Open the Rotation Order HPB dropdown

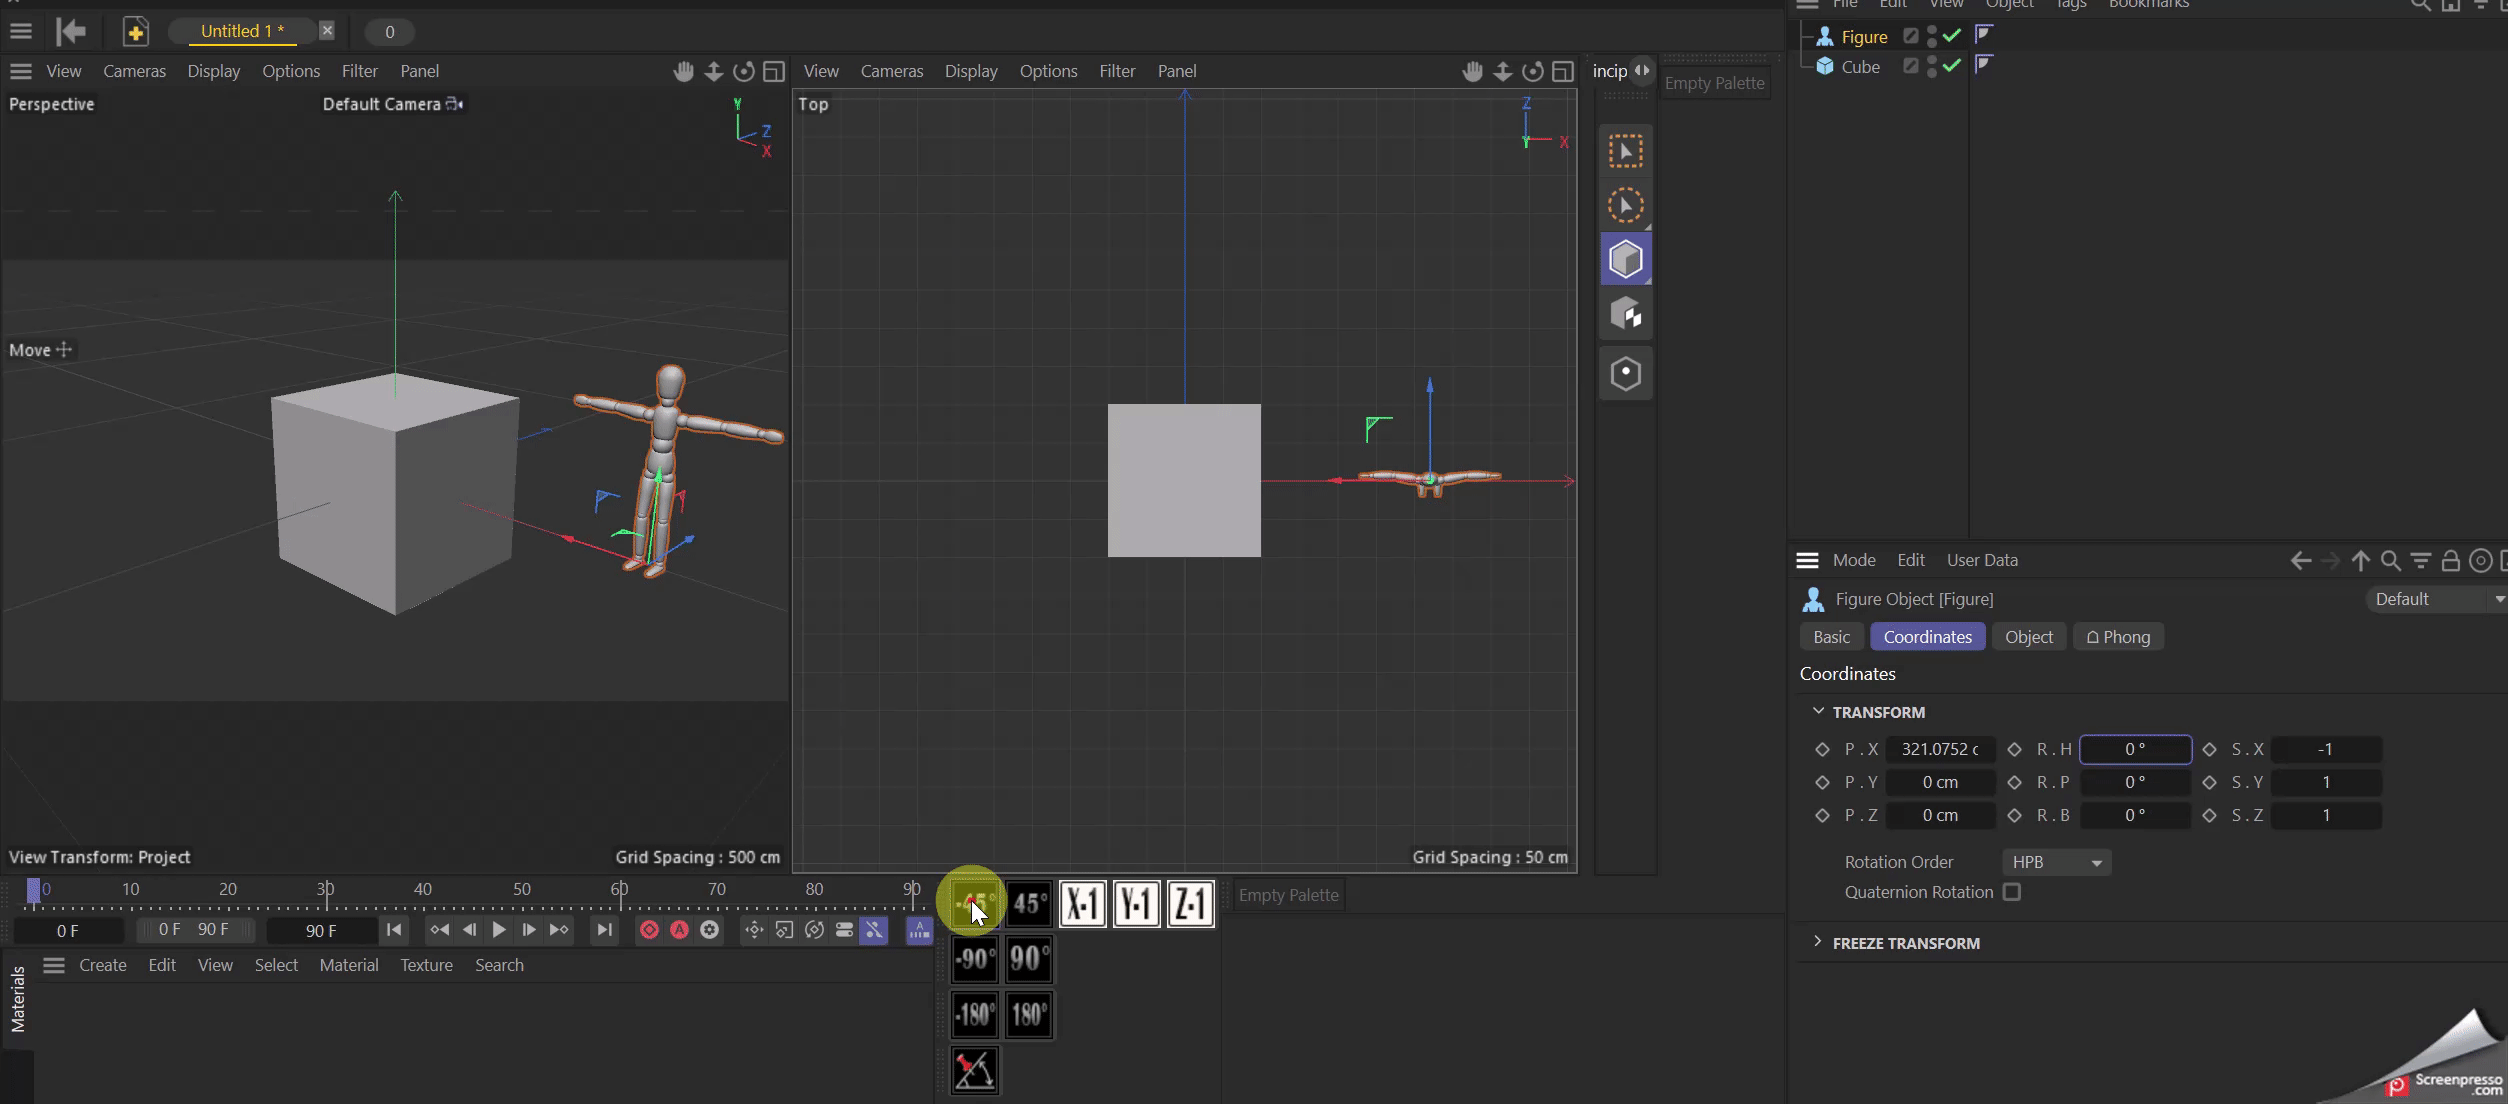(2056, 862)
